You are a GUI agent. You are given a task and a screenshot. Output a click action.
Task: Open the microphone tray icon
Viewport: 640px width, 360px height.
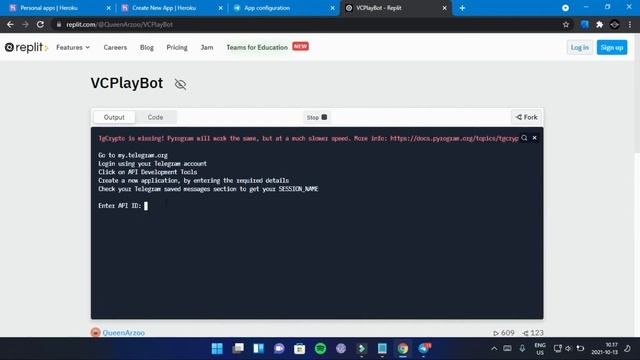522,348
